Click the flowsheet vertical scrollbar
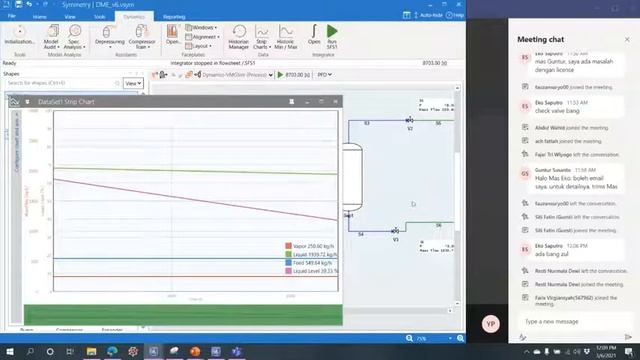Screen dimensions: 640x360 coord(457,196)
